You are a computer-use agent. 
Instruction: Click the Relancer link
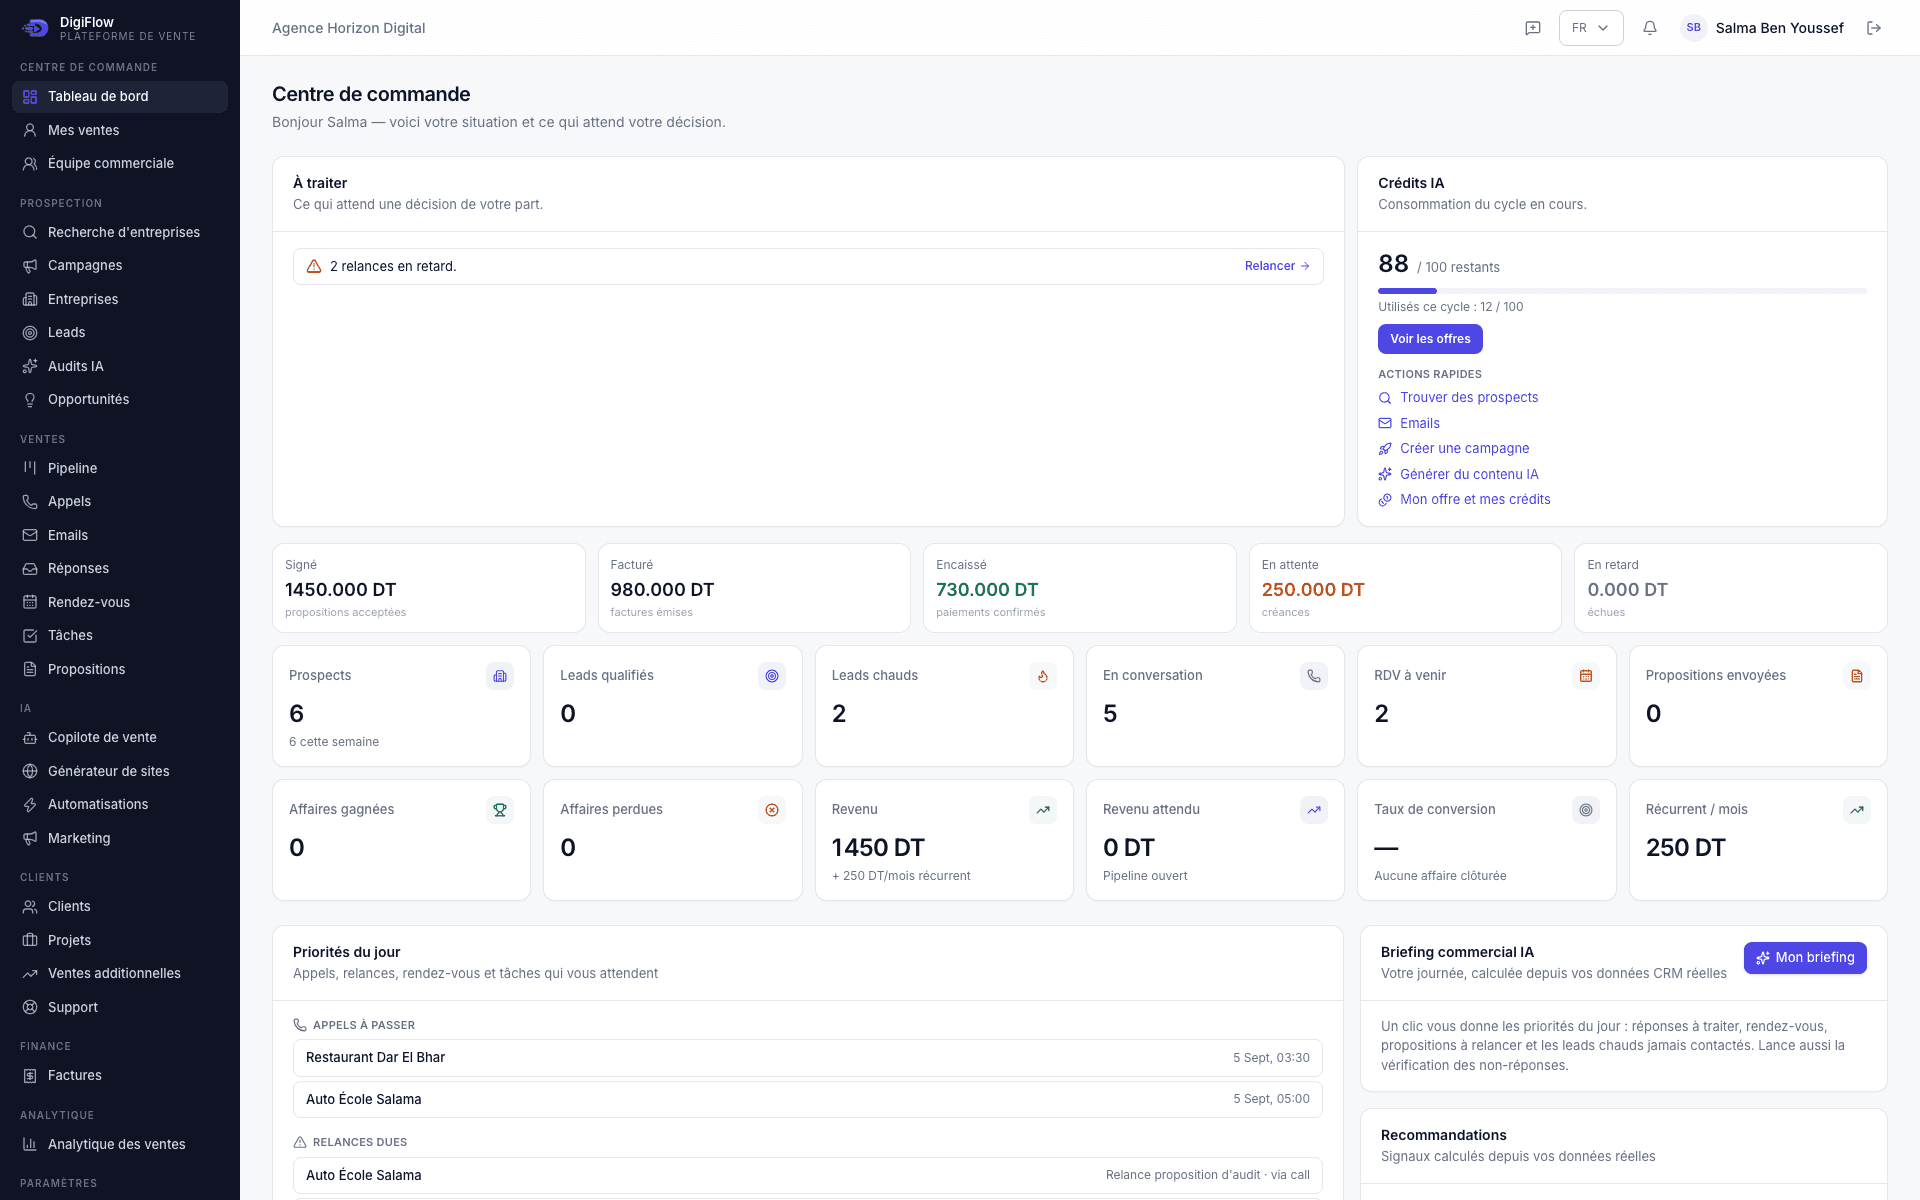(x=1277, y=266)
